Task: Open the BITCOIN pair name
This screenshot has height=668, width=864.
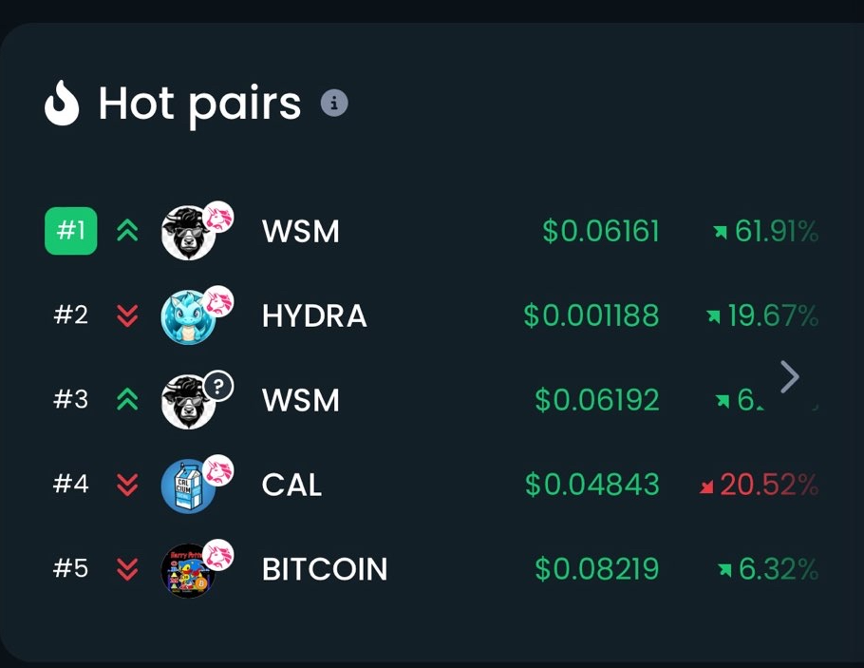Action: 324,569
